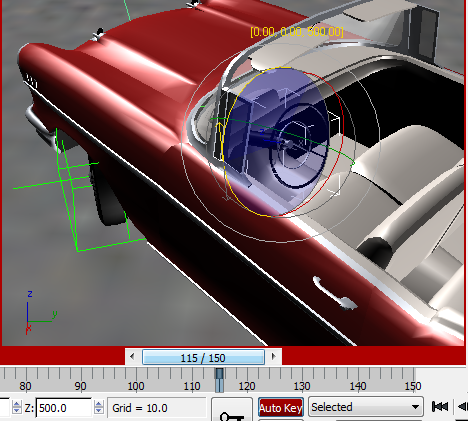The image size is (468, 421).
Task: Click the time slider's next frame arrow
Action: 274,357
